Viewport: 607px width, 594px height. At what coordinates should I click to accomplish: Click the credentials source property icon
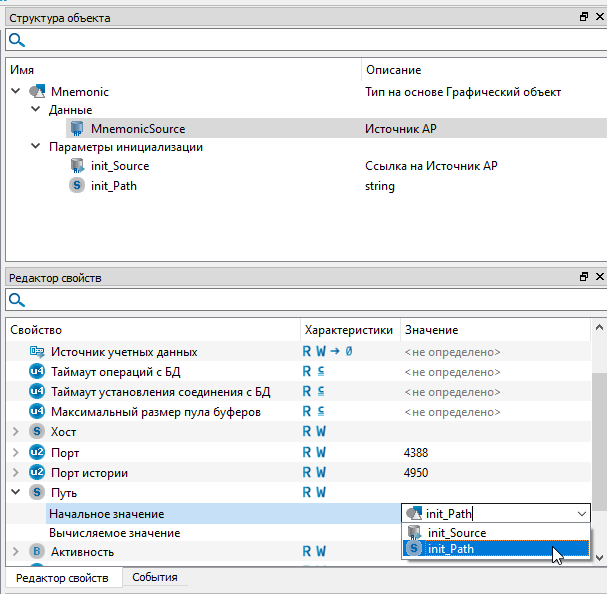[37, 352]
